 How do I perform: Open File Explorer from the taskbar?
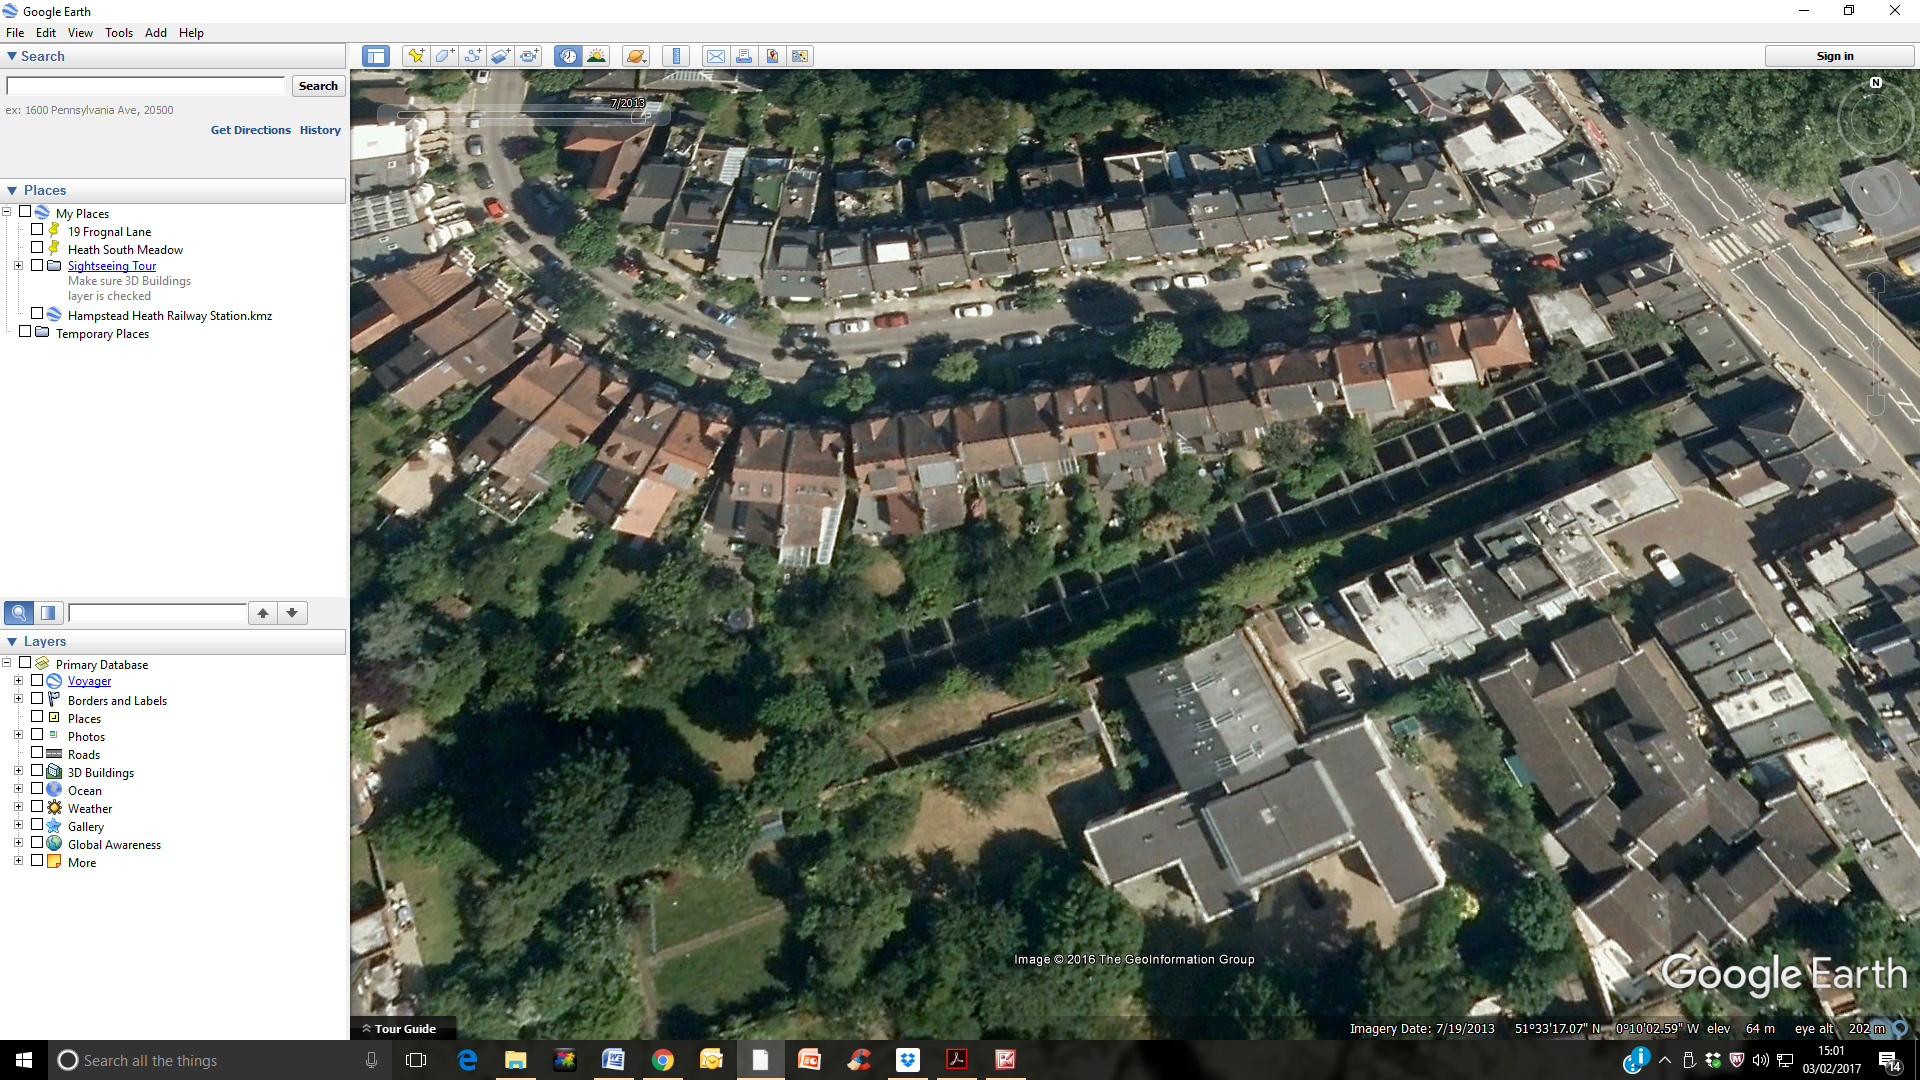(515, 1060)
